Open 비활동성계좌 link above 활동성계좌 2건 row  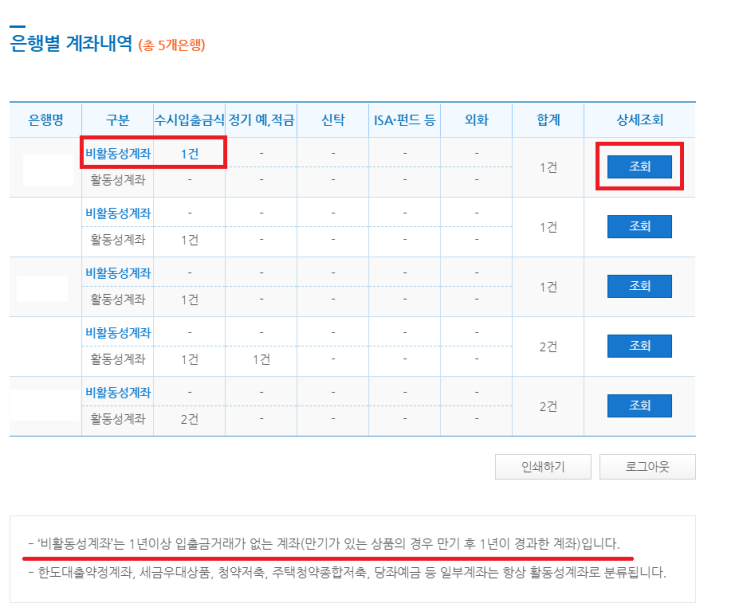pyautogui.click(x=118, y=392)
